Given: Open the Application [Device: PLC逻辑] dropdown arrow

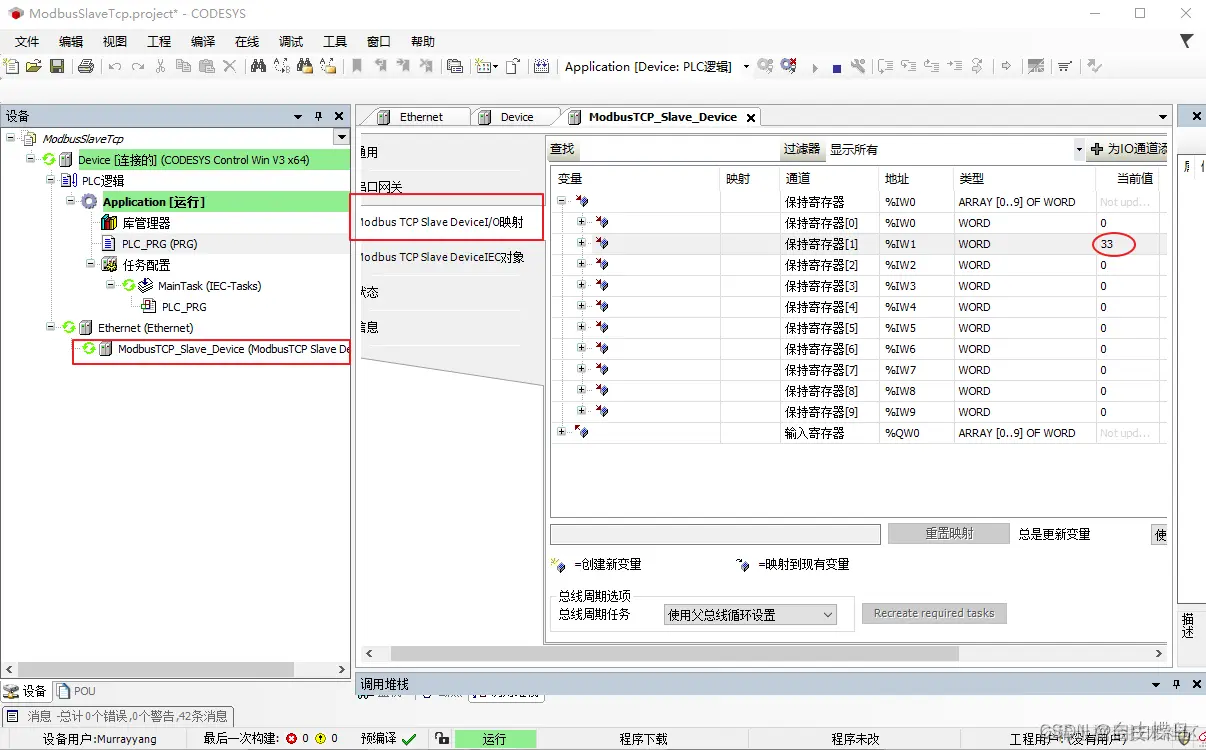Looking at the screenshot, I should 746,67.
